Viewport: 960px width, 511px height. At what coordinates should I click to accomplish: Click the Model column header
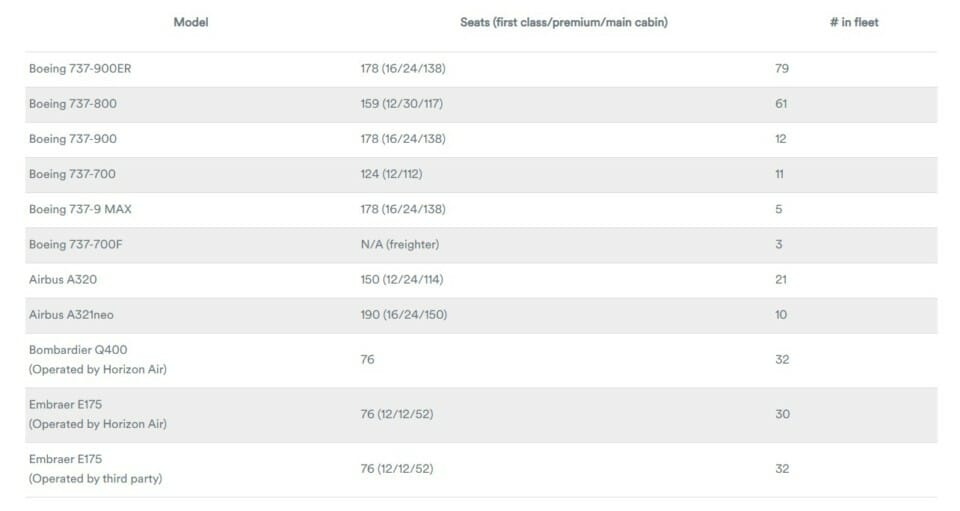(190, 23)
